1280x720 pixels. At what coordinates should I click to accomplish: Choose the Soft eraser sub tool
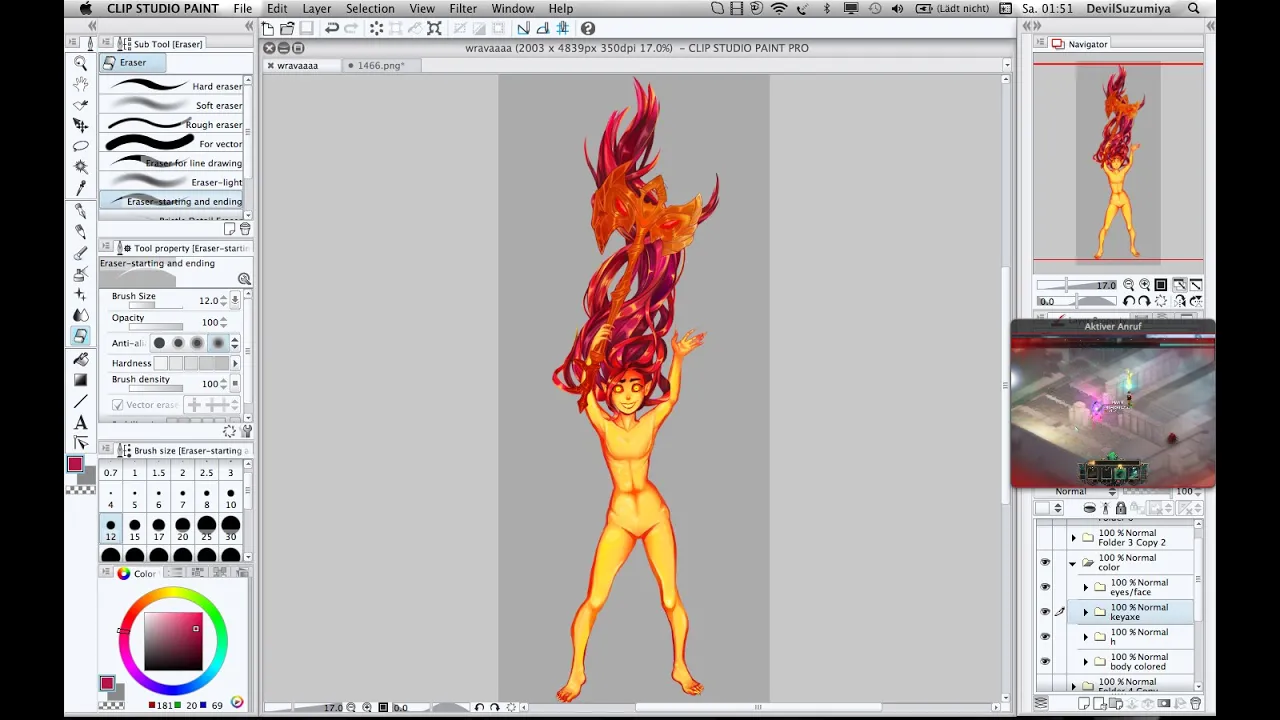tap(172, 105)
